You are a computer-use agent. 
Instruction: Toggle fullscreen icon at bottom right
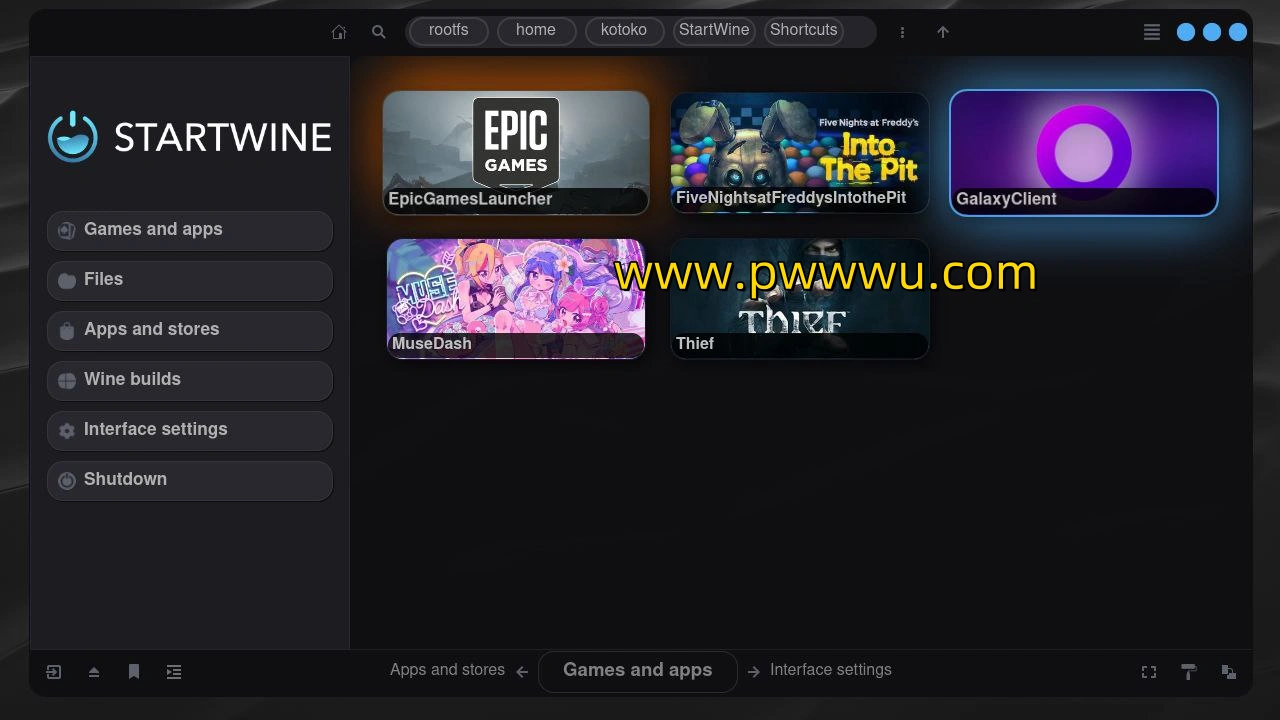click(1149, 672)
